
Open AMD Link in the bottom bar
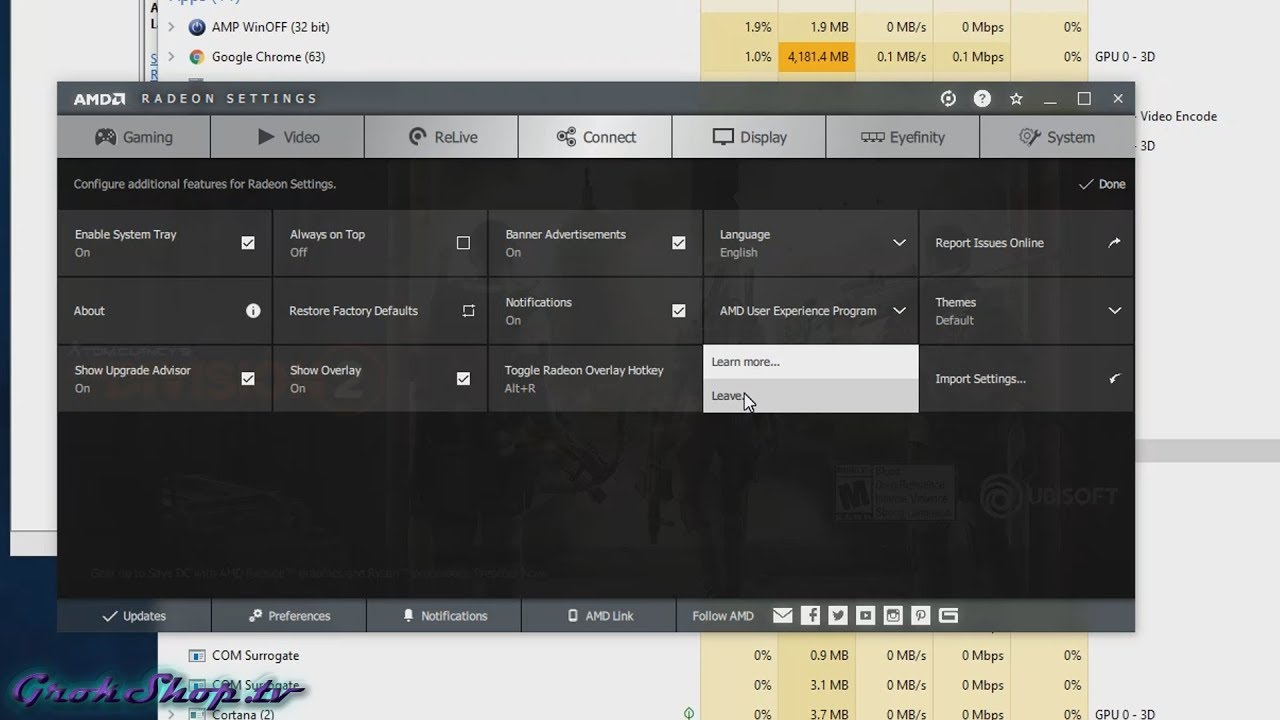point(599,616)
